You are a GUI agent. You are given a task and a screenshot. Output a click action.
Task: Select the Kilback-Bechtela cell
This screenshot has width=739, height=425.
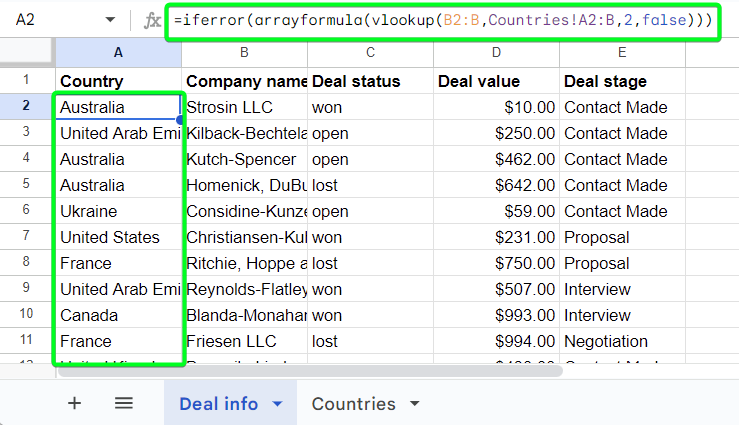point(244,133)
